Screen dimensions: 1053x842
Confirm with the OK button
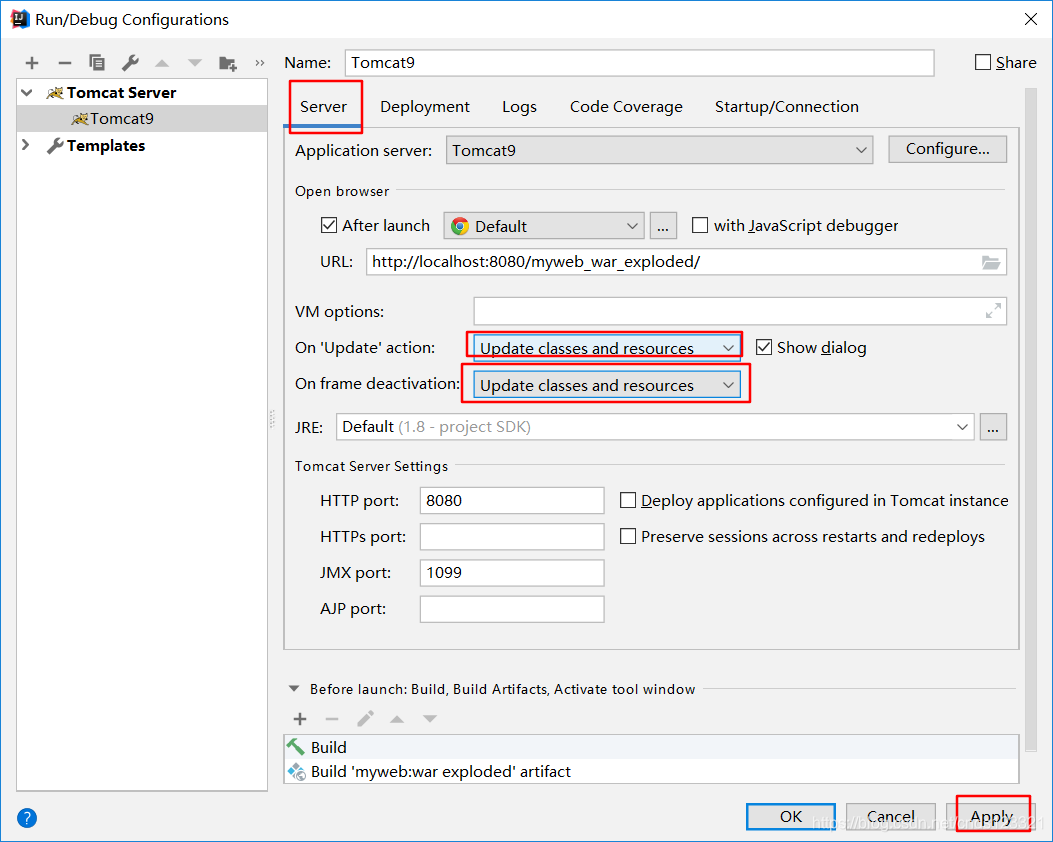tap(790, 816)
